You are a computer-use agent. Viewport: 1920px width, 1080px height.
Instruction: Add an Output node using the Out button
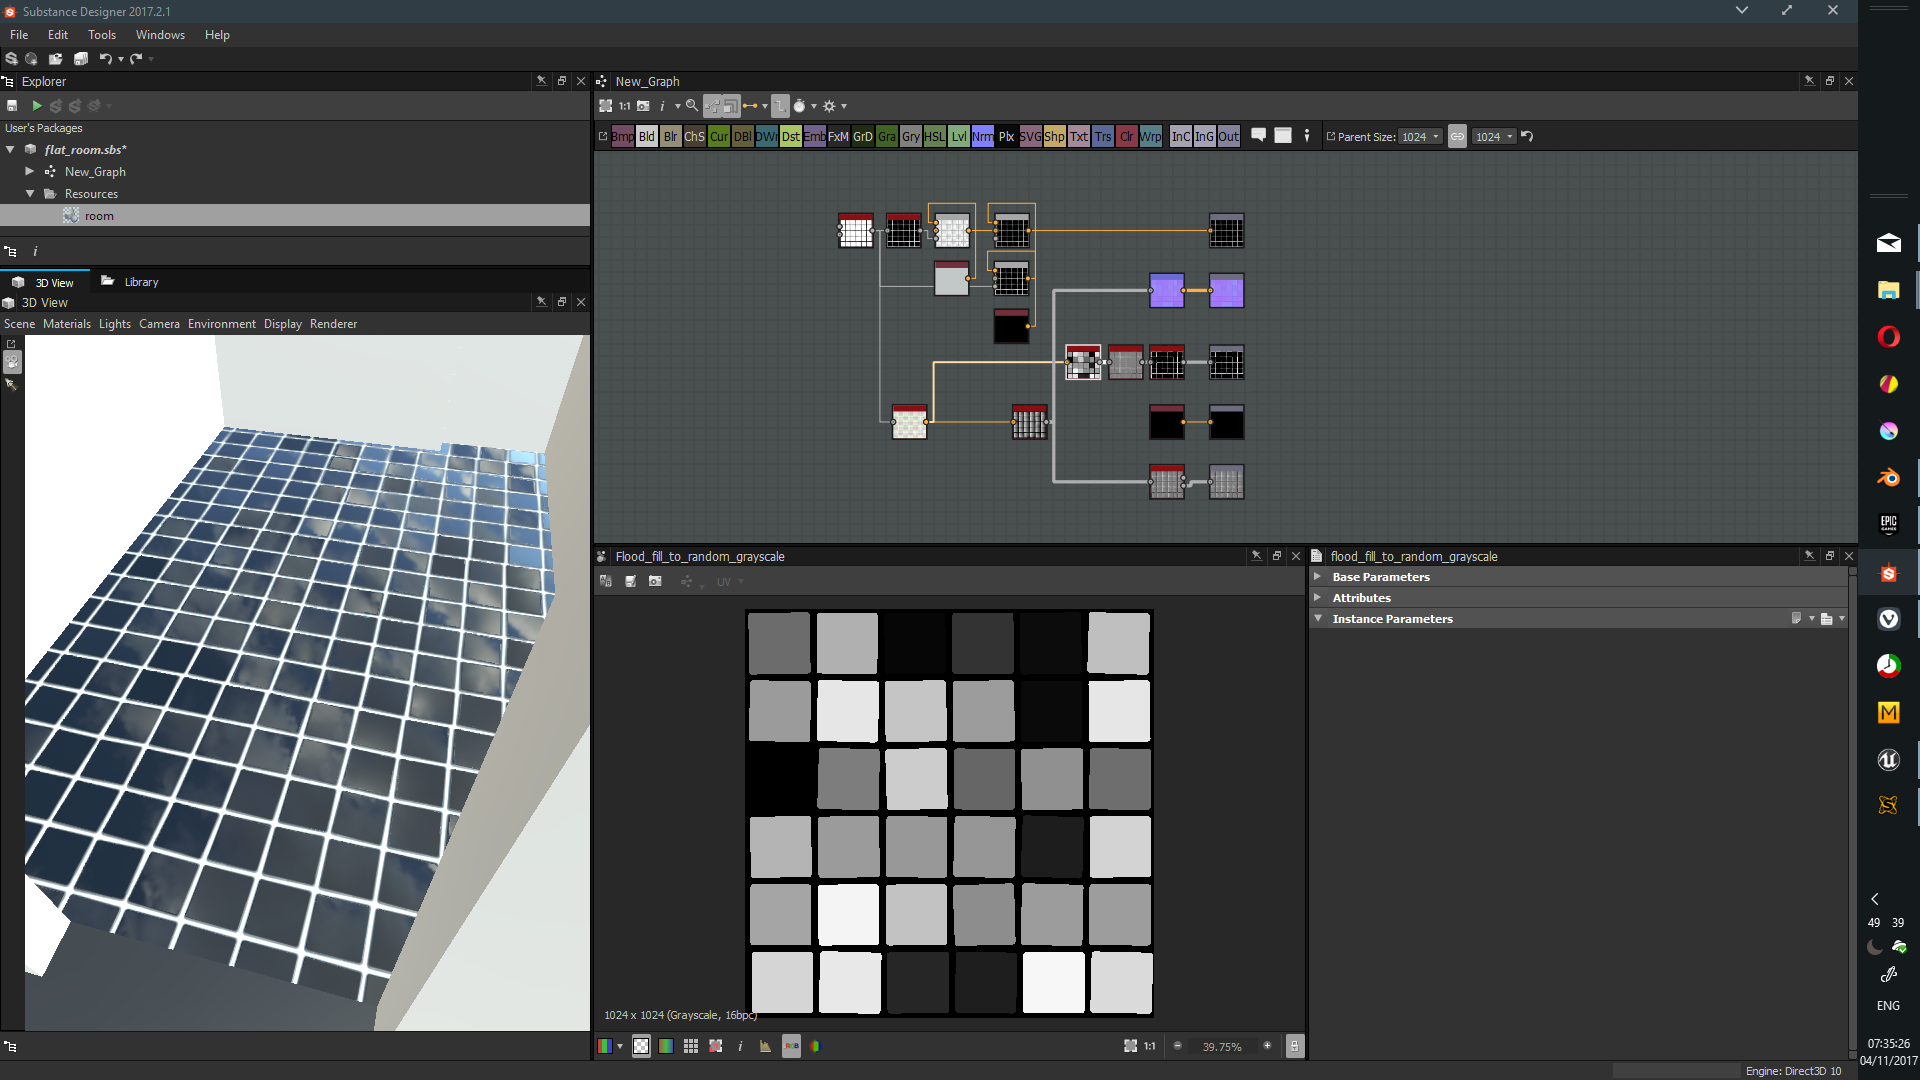point(1228,137)
